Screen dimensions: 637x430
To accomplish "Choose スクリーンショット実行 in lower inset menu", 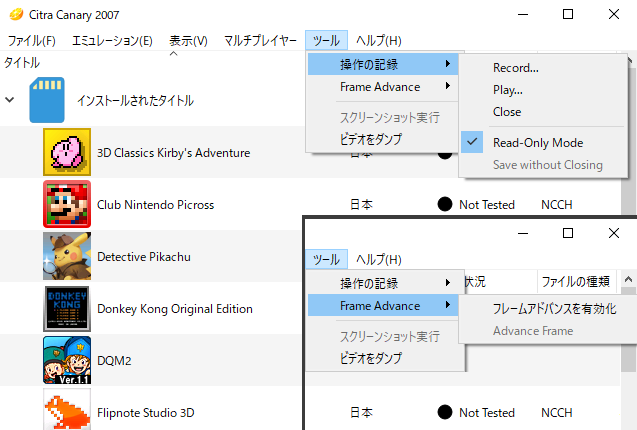I will (x=383, y=337).
